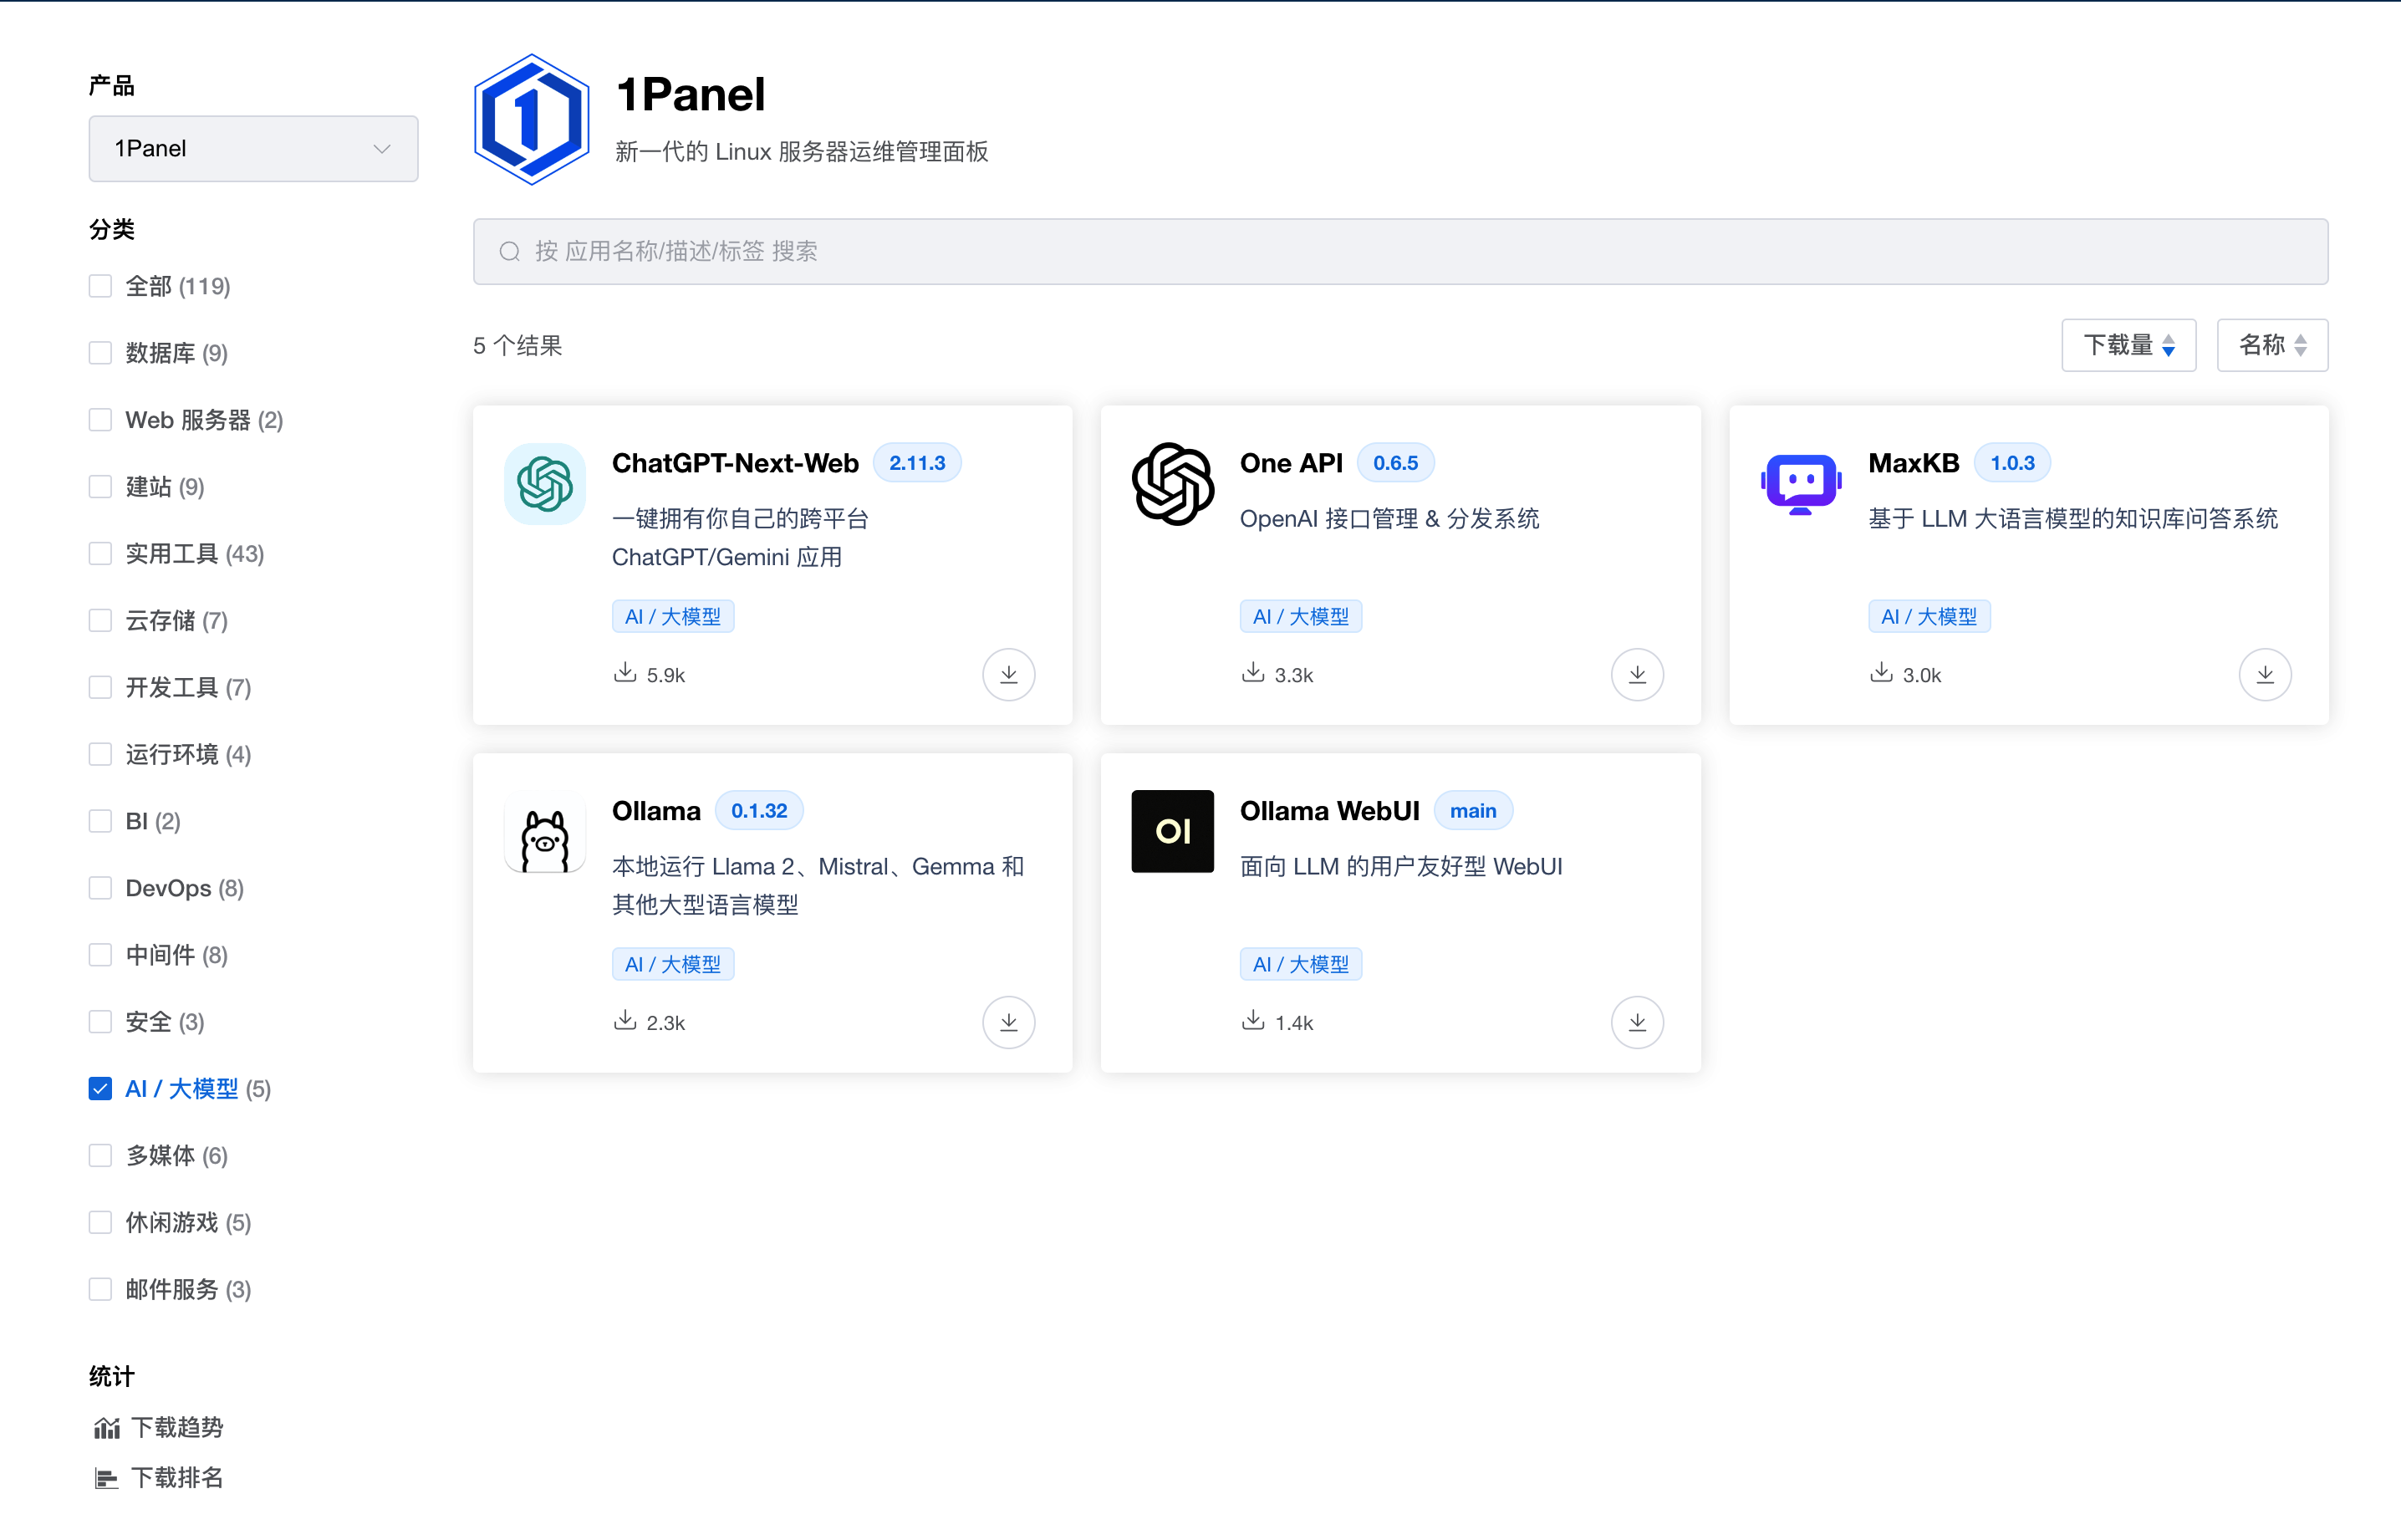This screenshot has width=2401, height=1540.
Task: Download Ollama via circular download button
Action: [x=1009, y=1022]
